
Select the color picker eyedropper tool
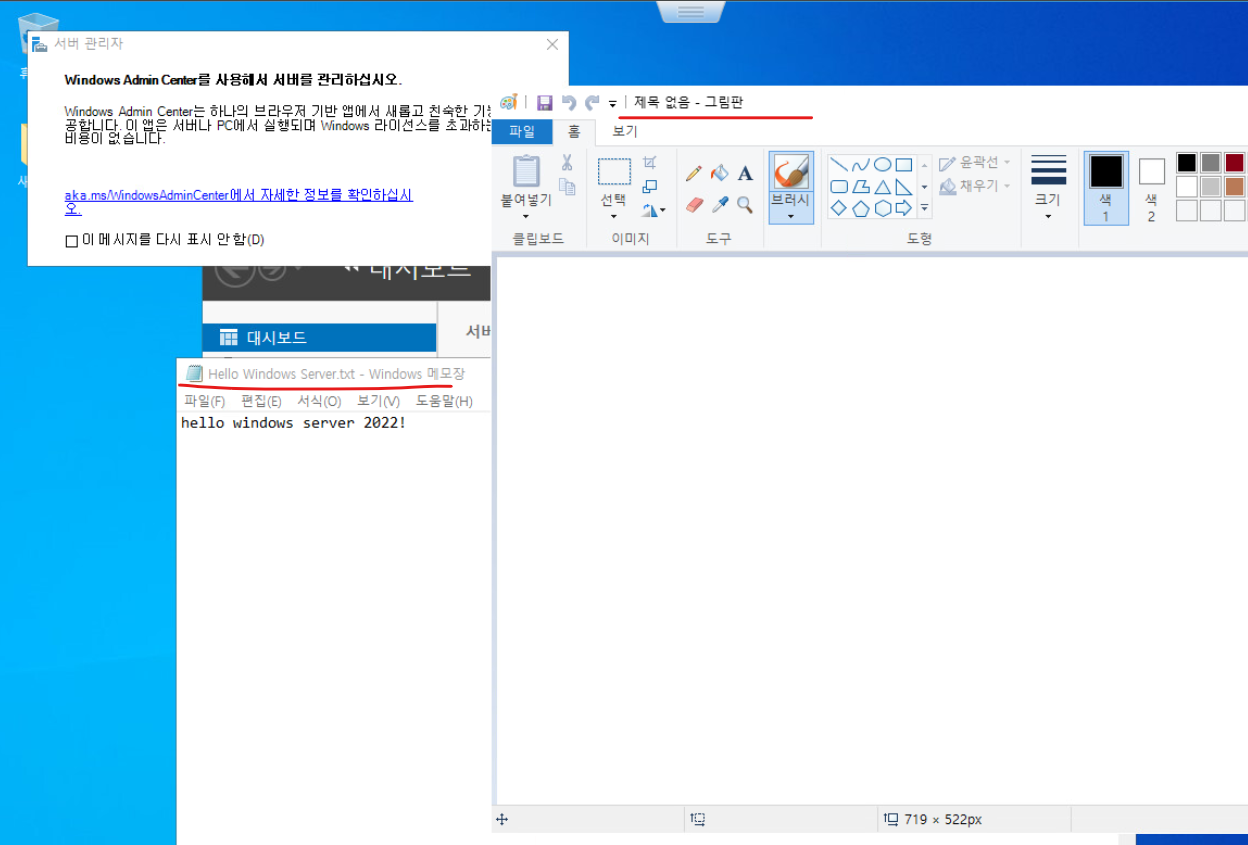click(719, 204)
